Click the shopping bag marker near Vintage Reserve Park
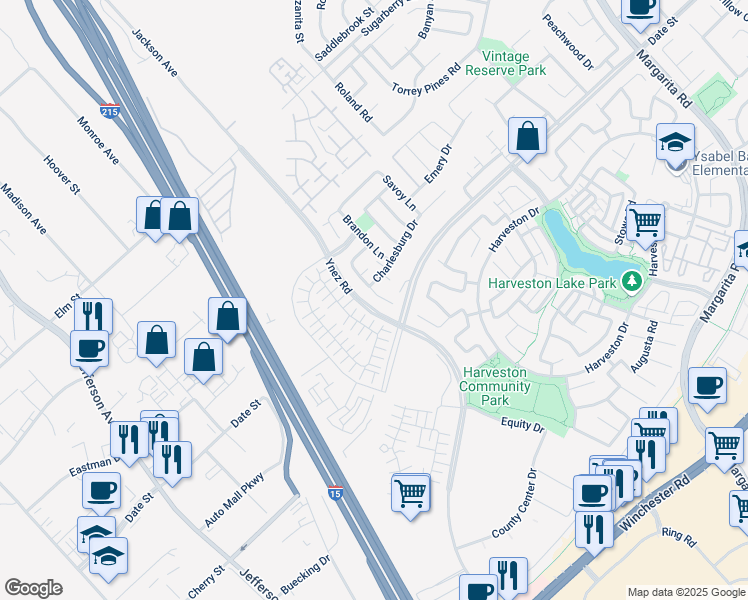Viewport: 748px width, 600px height. coord(527,138)
